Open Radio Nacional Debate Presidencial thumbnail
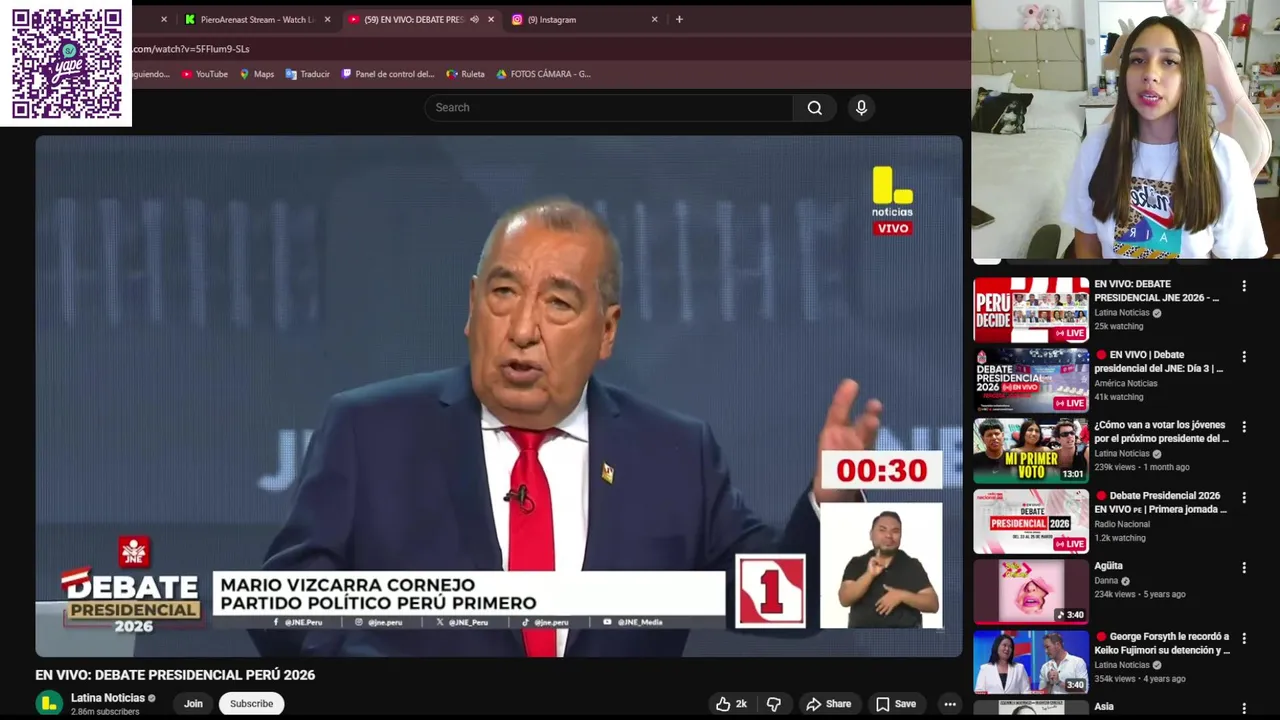The height and width of the screenshot is (720, 1280). (1031, 521)
